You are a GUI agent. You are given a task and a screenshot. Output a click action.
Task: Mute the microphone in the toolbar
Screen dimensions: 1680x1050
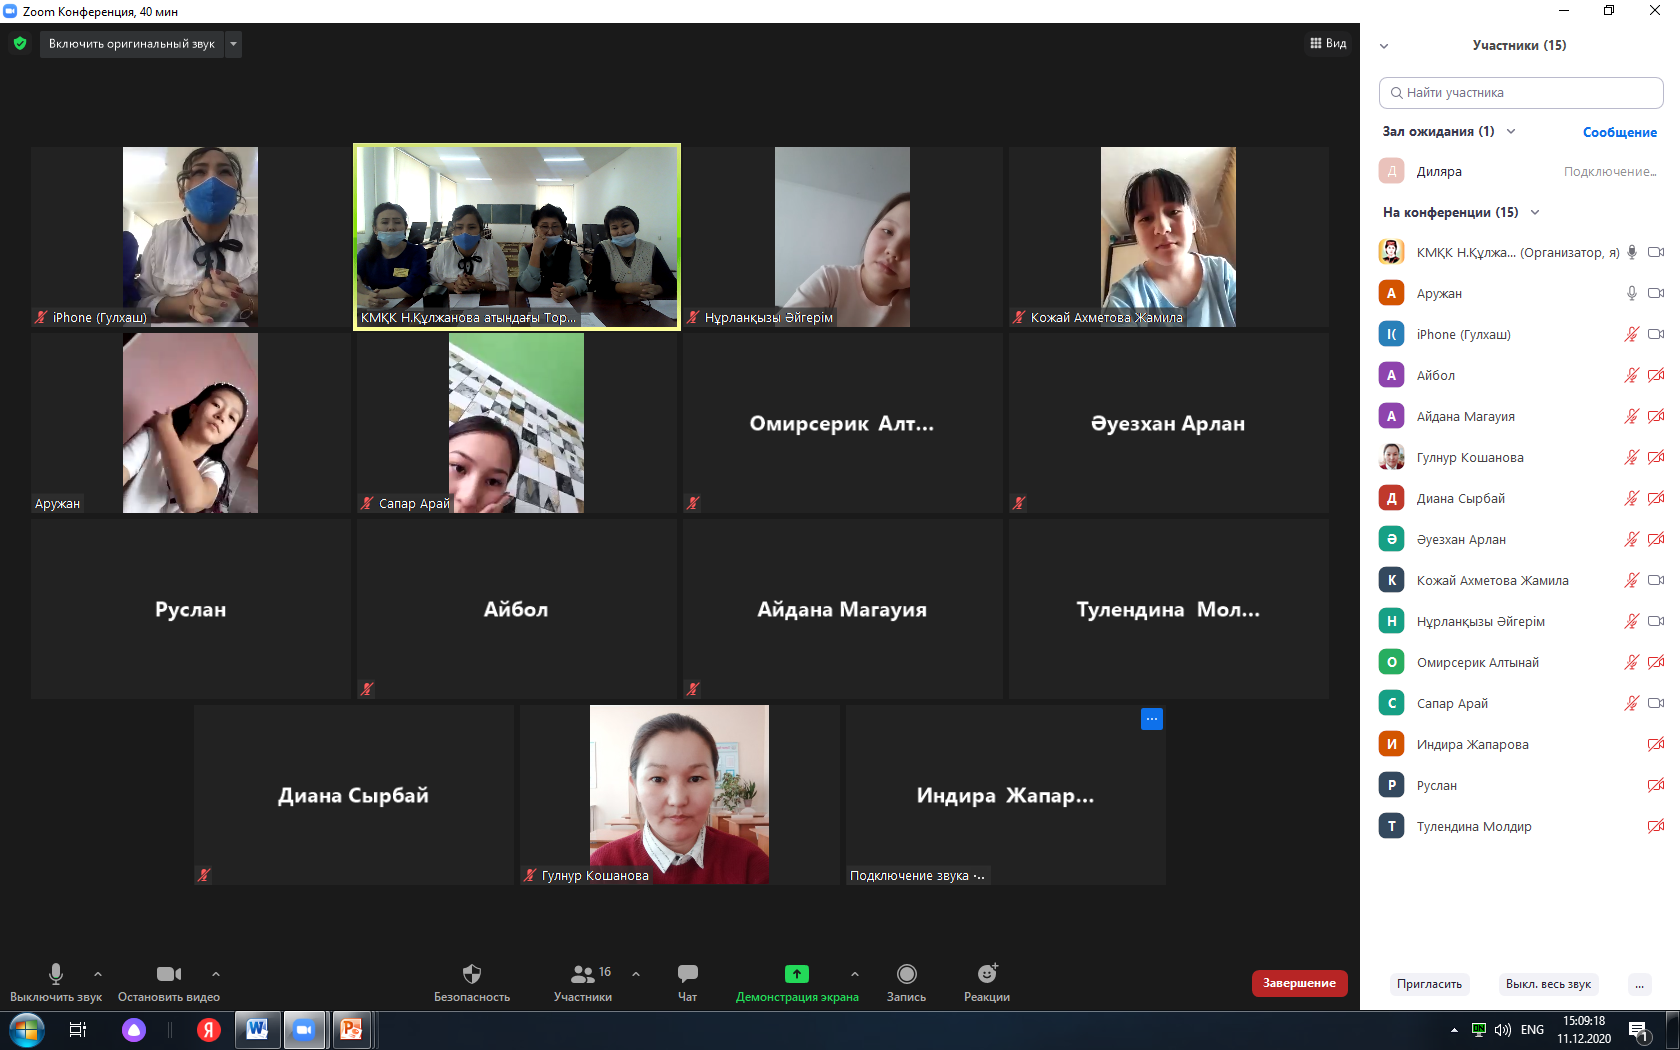pos(56,975)
